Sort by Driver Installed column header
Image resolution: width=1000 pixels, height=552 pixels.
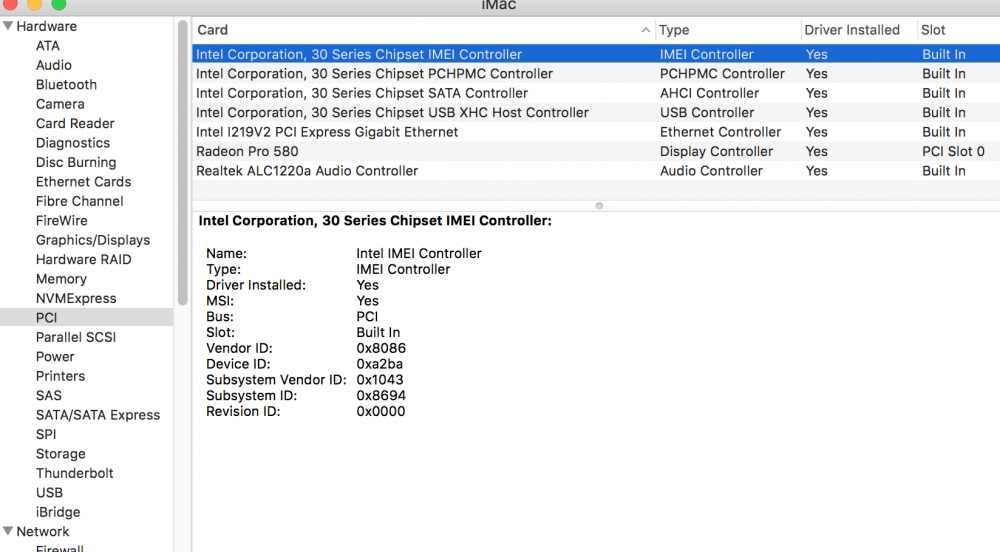852,30
